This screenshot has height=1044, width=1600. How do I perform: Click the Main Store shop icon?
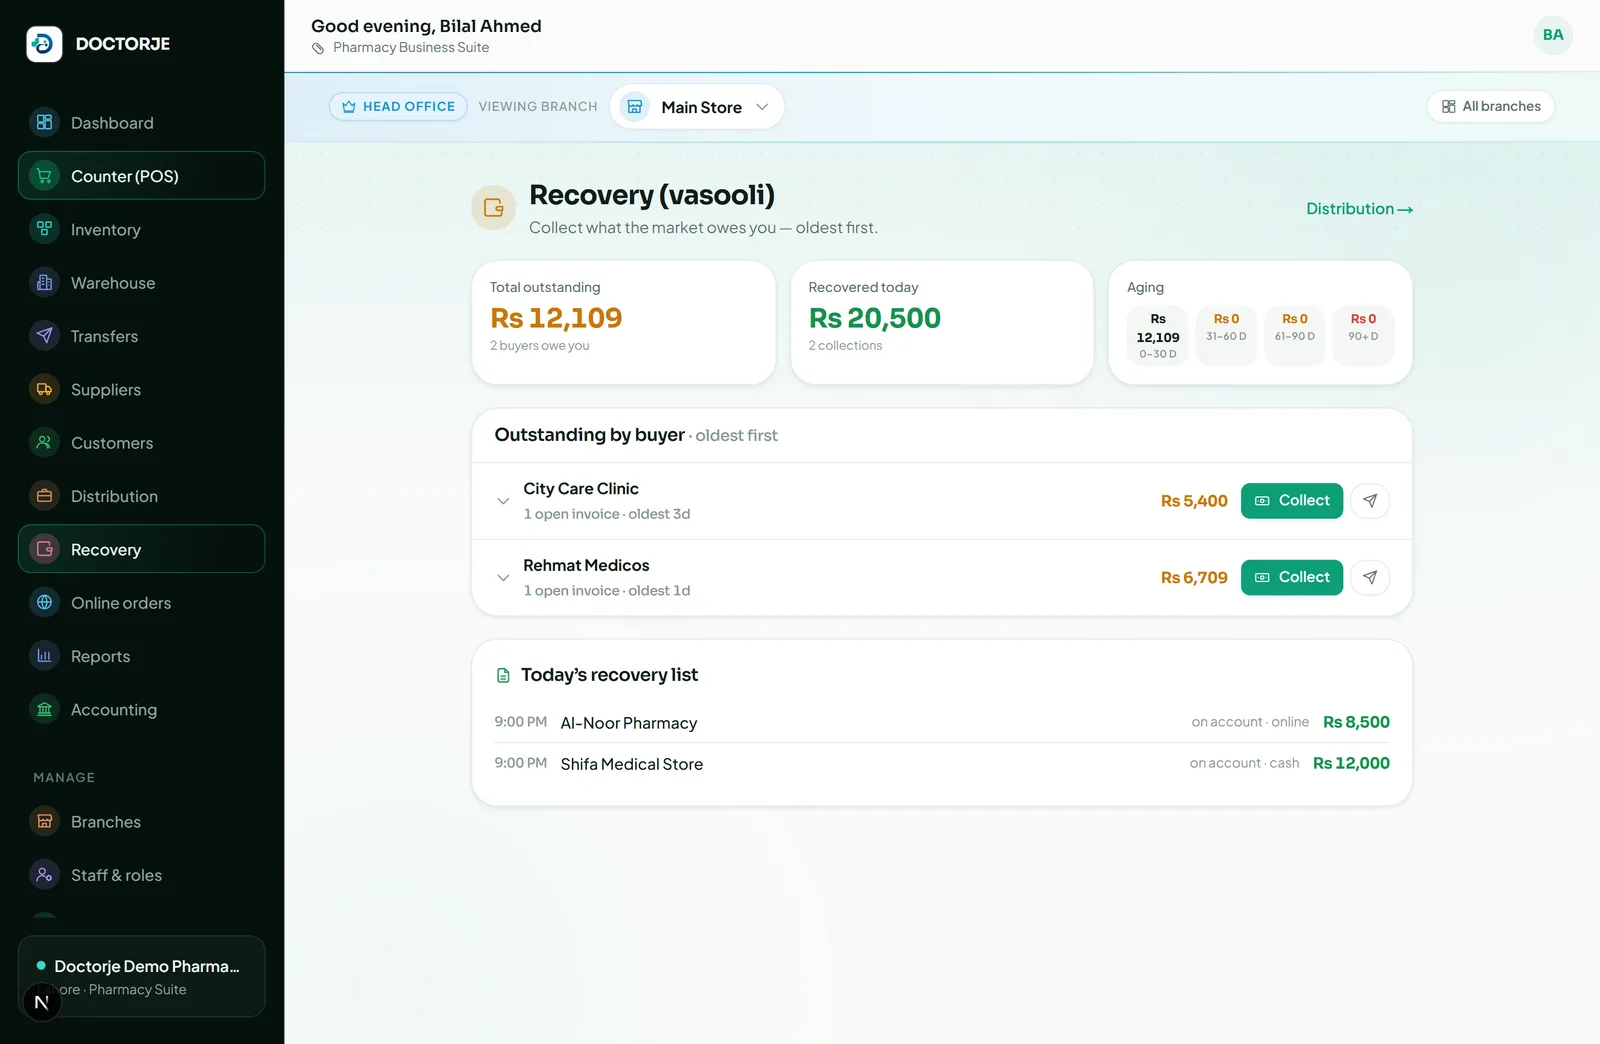[634, 107]
